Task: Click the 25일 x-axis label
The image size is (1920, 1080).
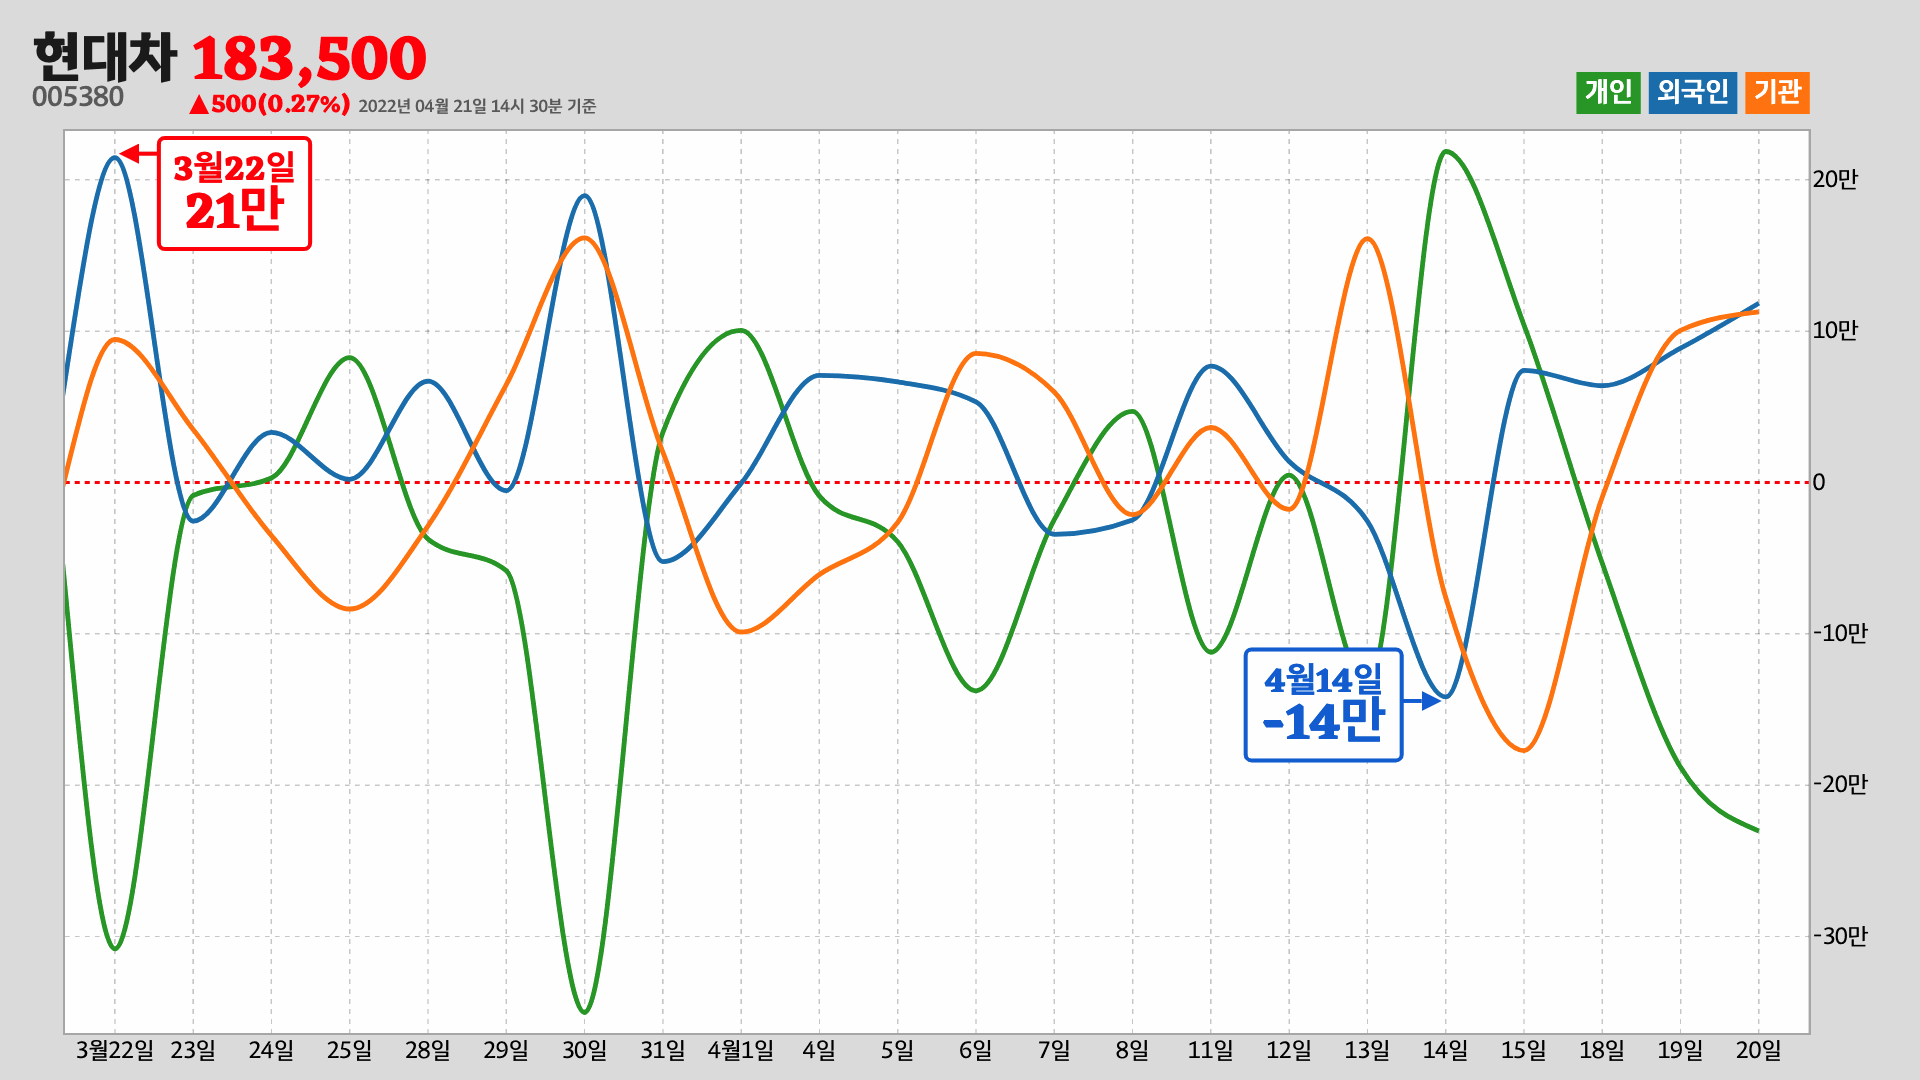Action: 349,1050
